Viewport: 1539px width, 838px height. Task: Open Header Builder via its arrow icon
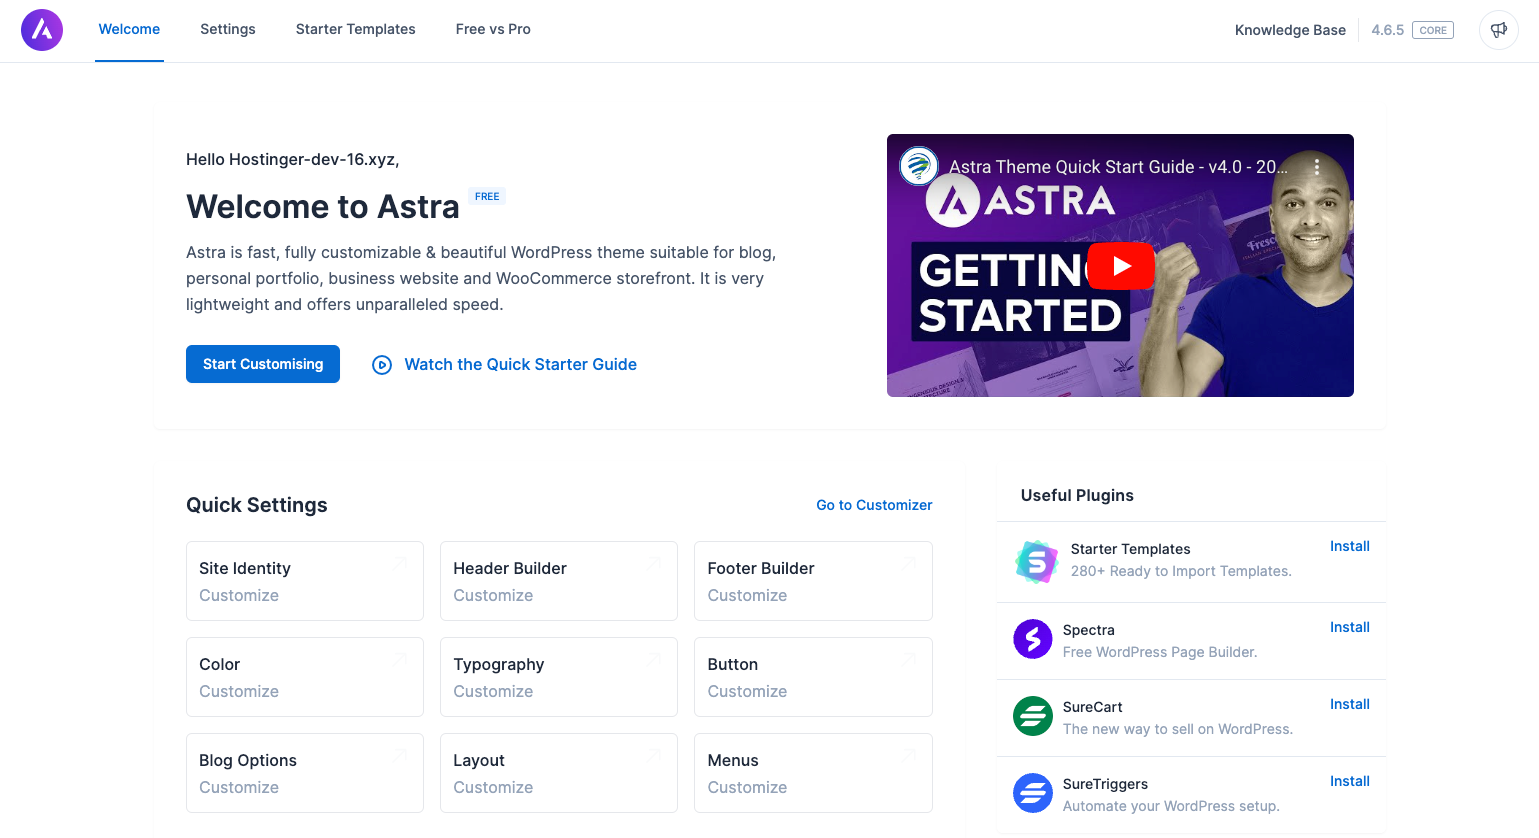pos(656,564)
